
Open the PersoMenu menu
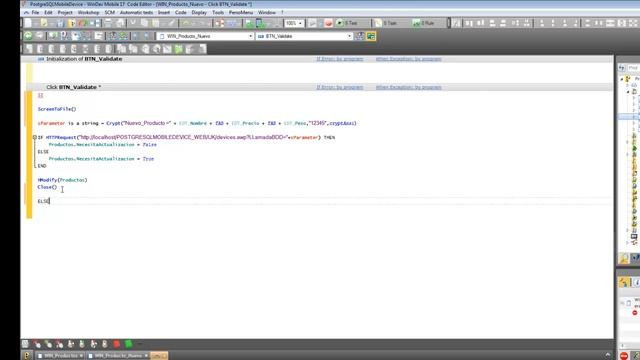coord(241,13)
